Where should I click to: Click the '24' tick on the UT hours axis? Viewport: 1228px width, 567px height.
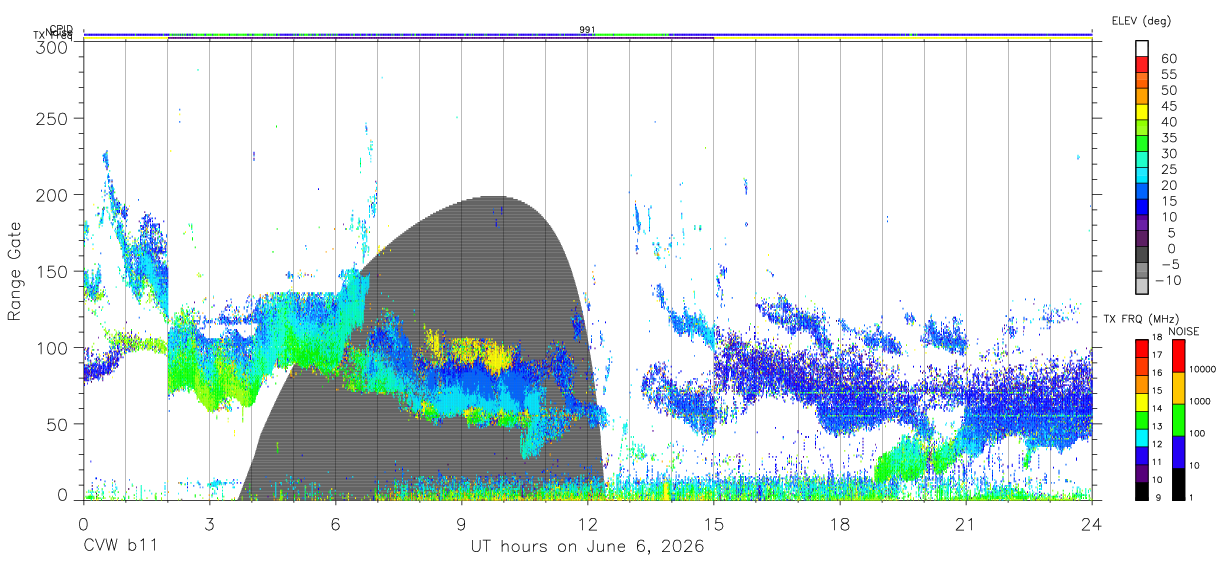tap(1091, 523)
